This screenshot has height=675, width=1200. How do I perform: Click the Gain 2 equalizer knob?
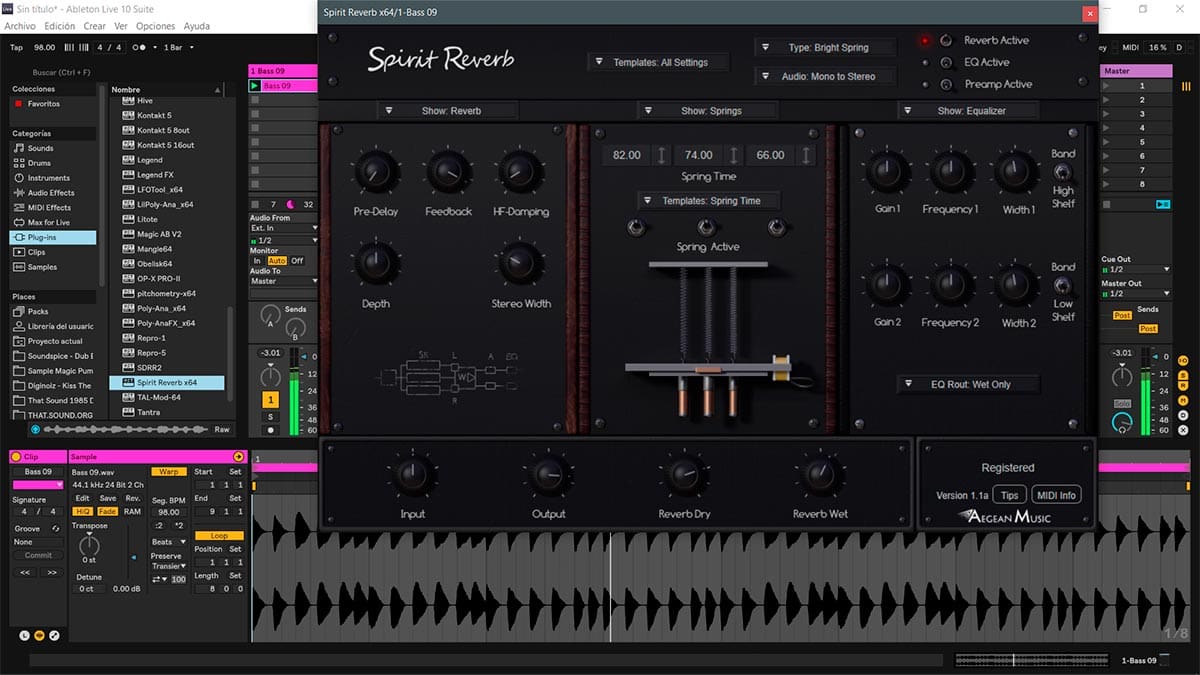(887, 285)
